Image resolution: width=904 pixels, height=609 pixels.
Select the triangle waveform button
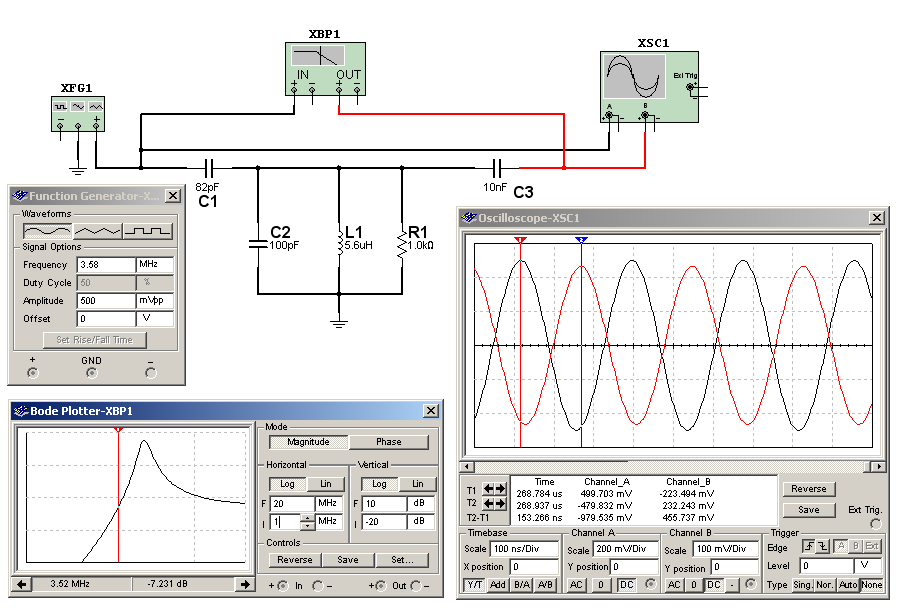coord(97,231)
